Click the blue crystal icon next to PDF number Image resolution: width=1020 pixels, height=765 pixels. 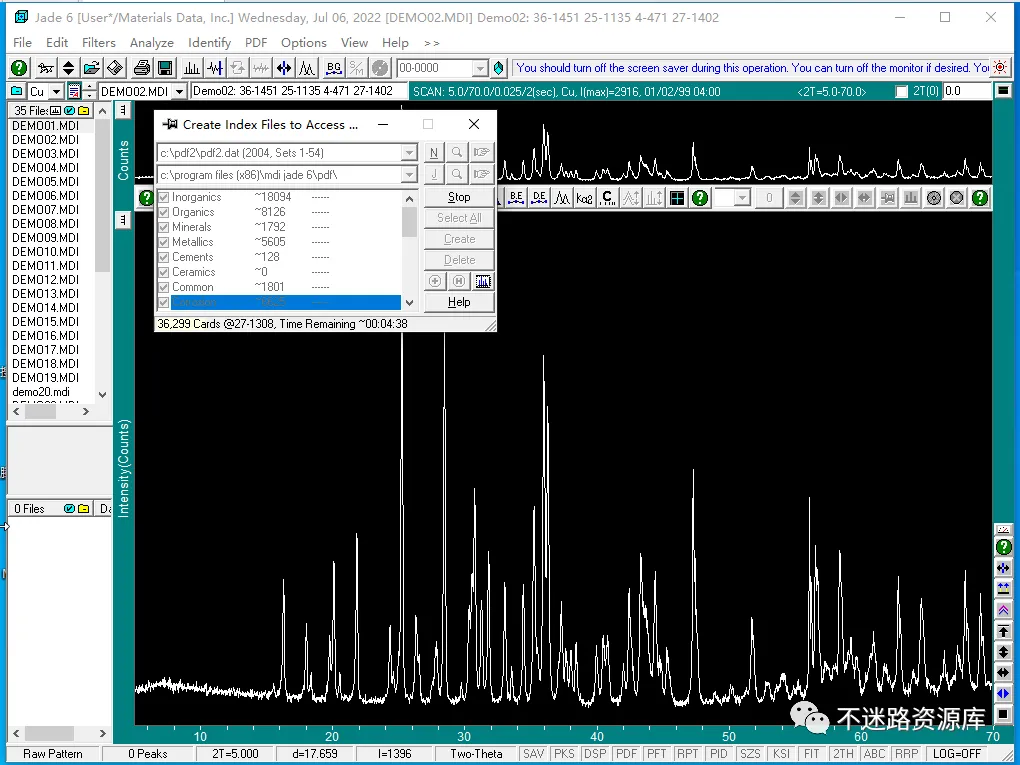point(499,68)
